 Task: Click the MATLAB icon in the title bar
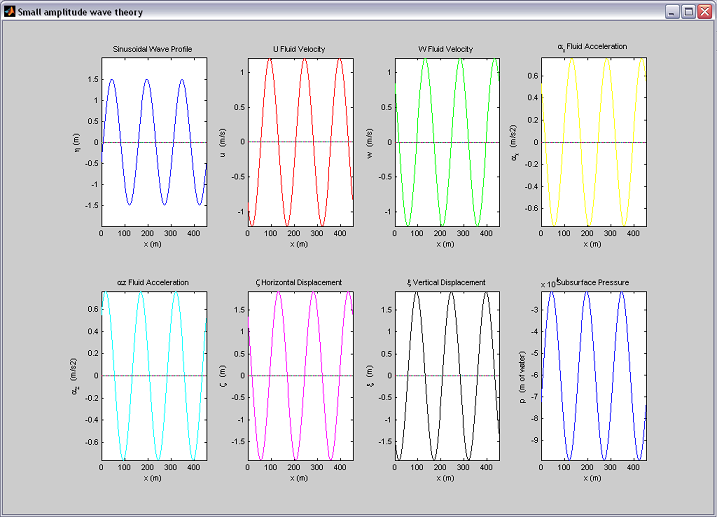click(9, 12)
